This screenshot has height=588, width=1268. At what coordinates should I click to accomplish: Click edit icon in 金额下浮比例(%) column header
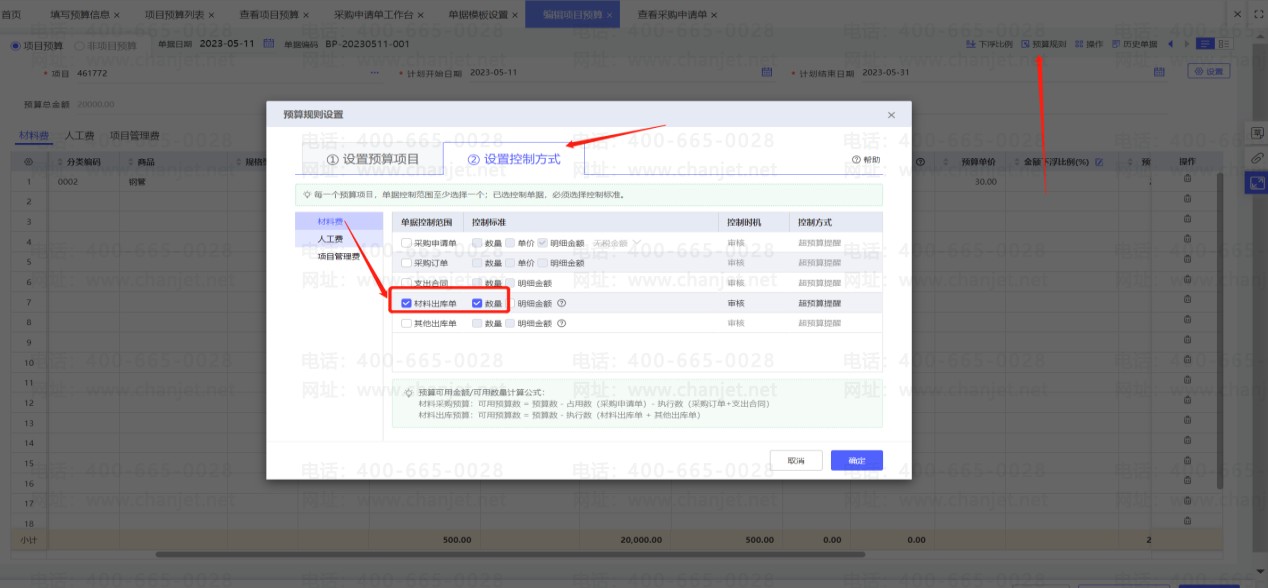1099,161
